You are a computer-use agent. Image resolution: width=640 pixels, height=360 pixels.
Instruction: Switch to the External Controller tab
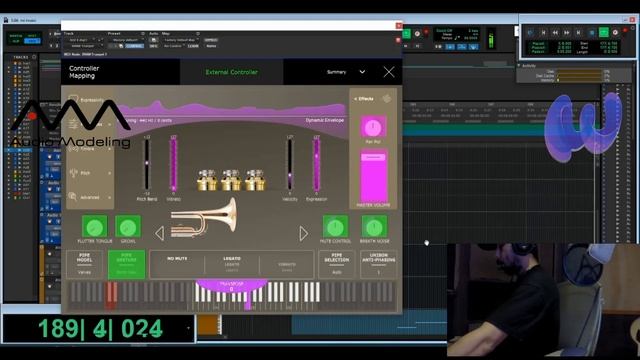[x=231, y=72]
